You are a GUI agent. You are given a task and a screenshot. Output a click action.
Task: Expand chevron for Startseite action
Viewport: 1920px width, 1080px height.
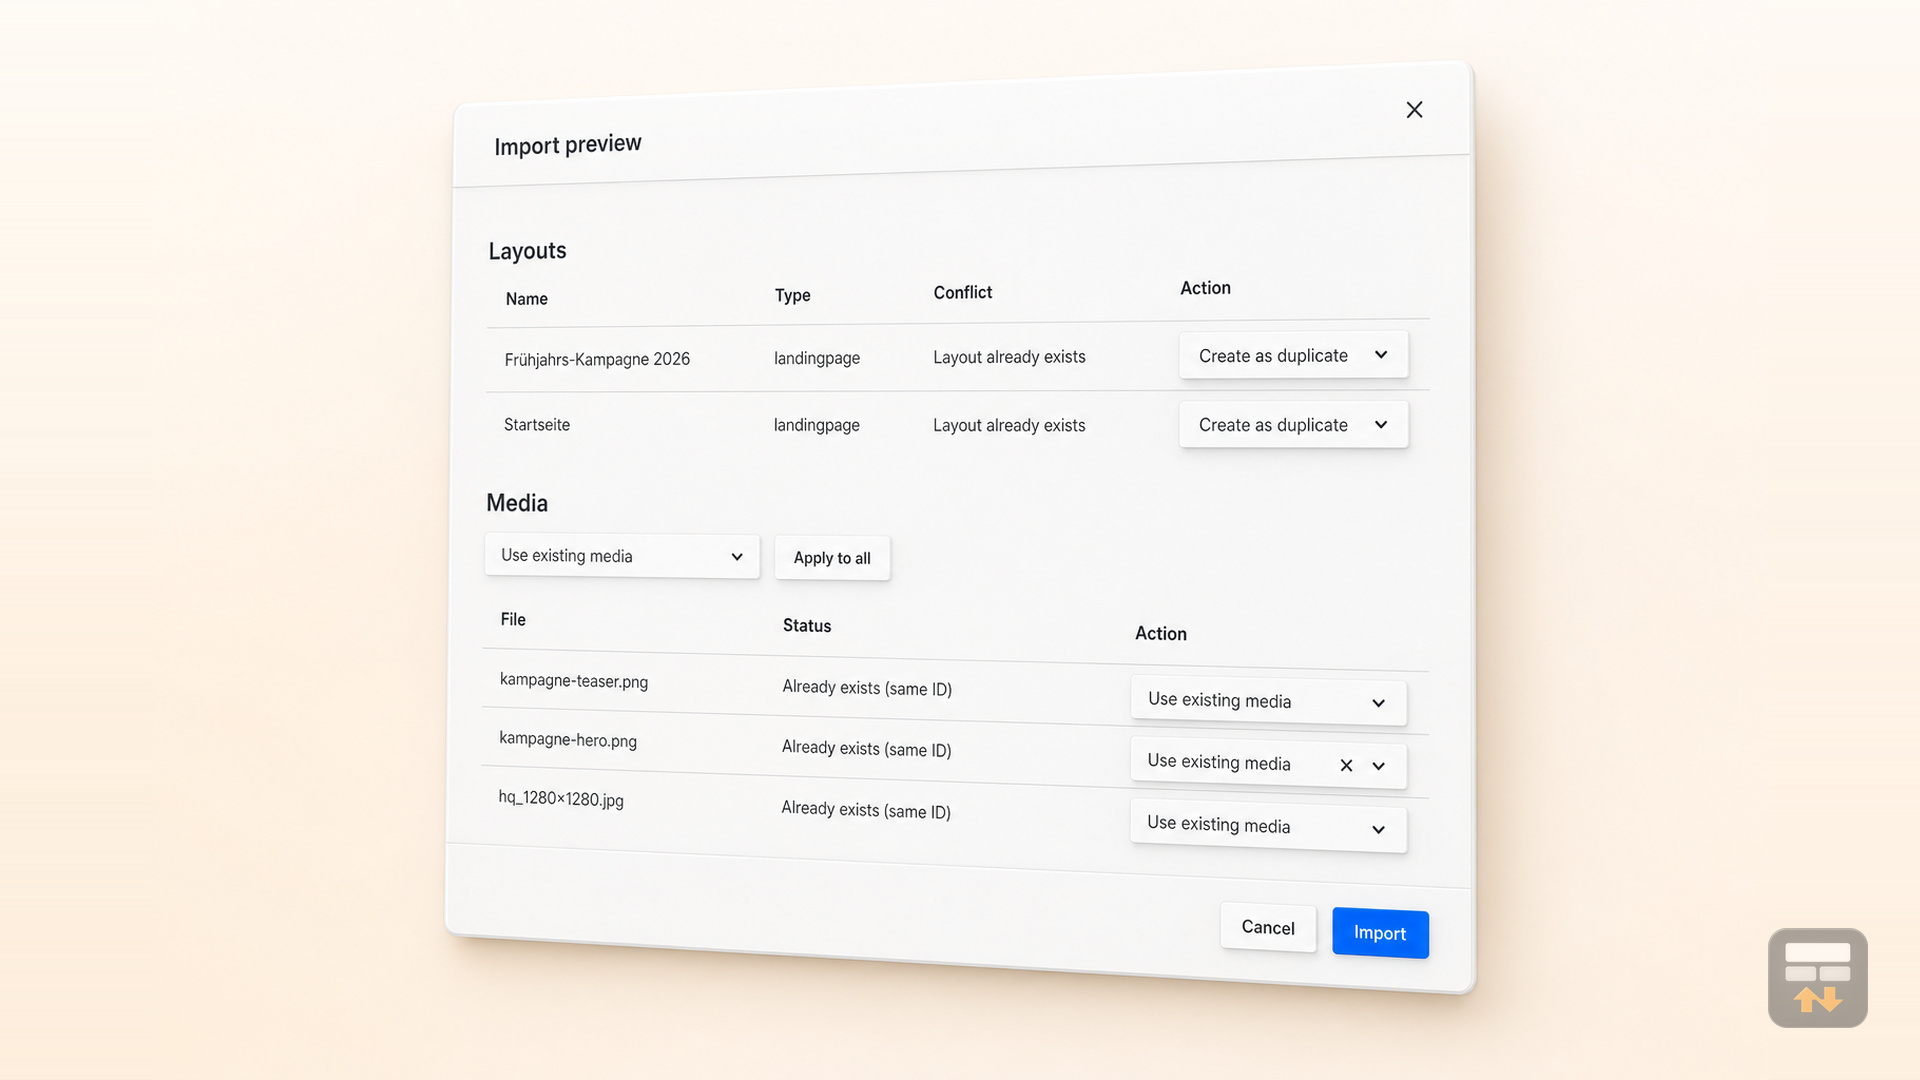1381,425
